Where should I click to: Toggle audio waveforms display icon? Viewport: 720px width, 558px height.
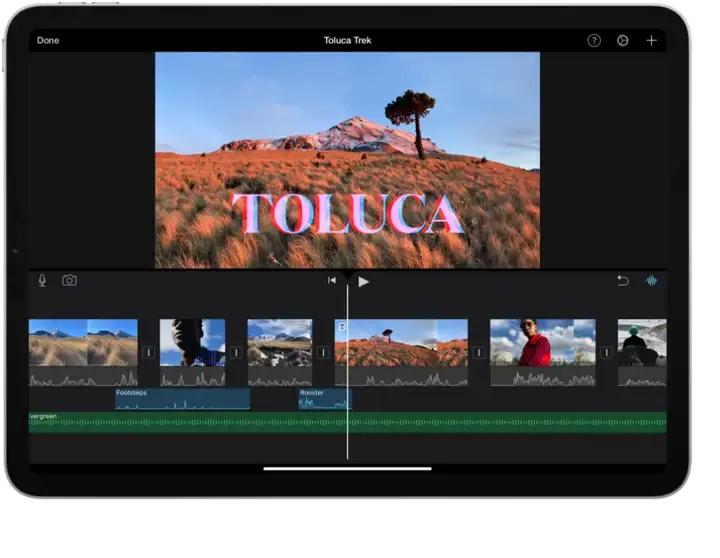[652, 281]
